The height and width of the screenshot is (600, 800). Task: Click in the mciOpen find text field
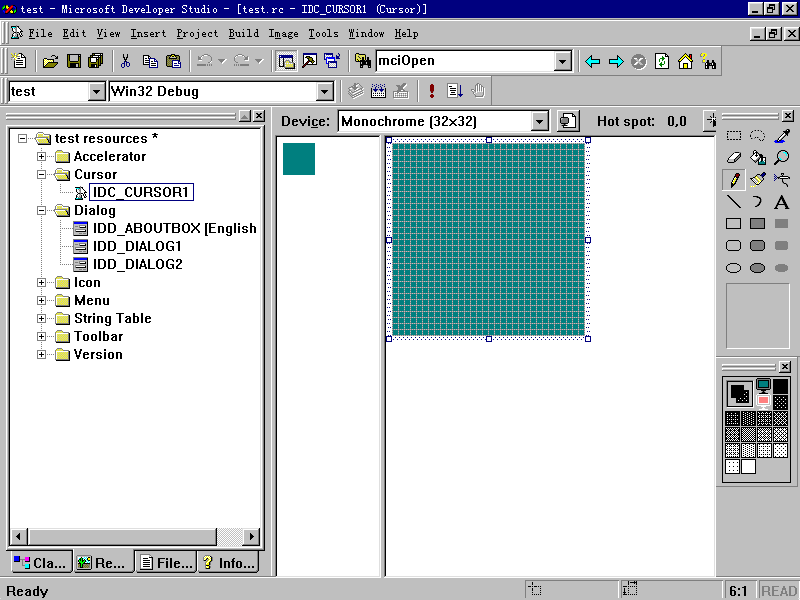(465, 61)
